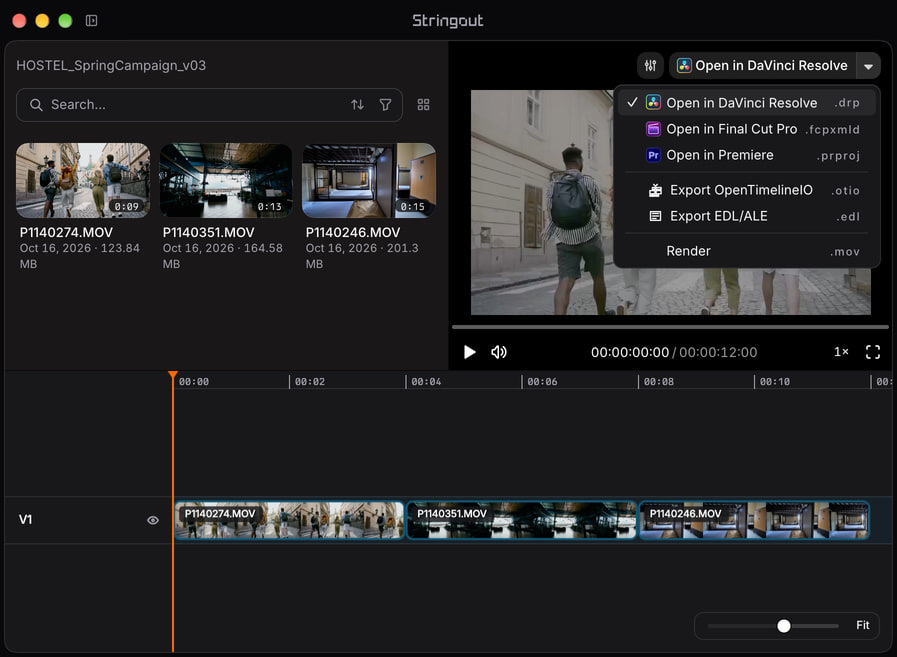
Task: Click the Fit zoom button
Action: click(x=863, y=626)
